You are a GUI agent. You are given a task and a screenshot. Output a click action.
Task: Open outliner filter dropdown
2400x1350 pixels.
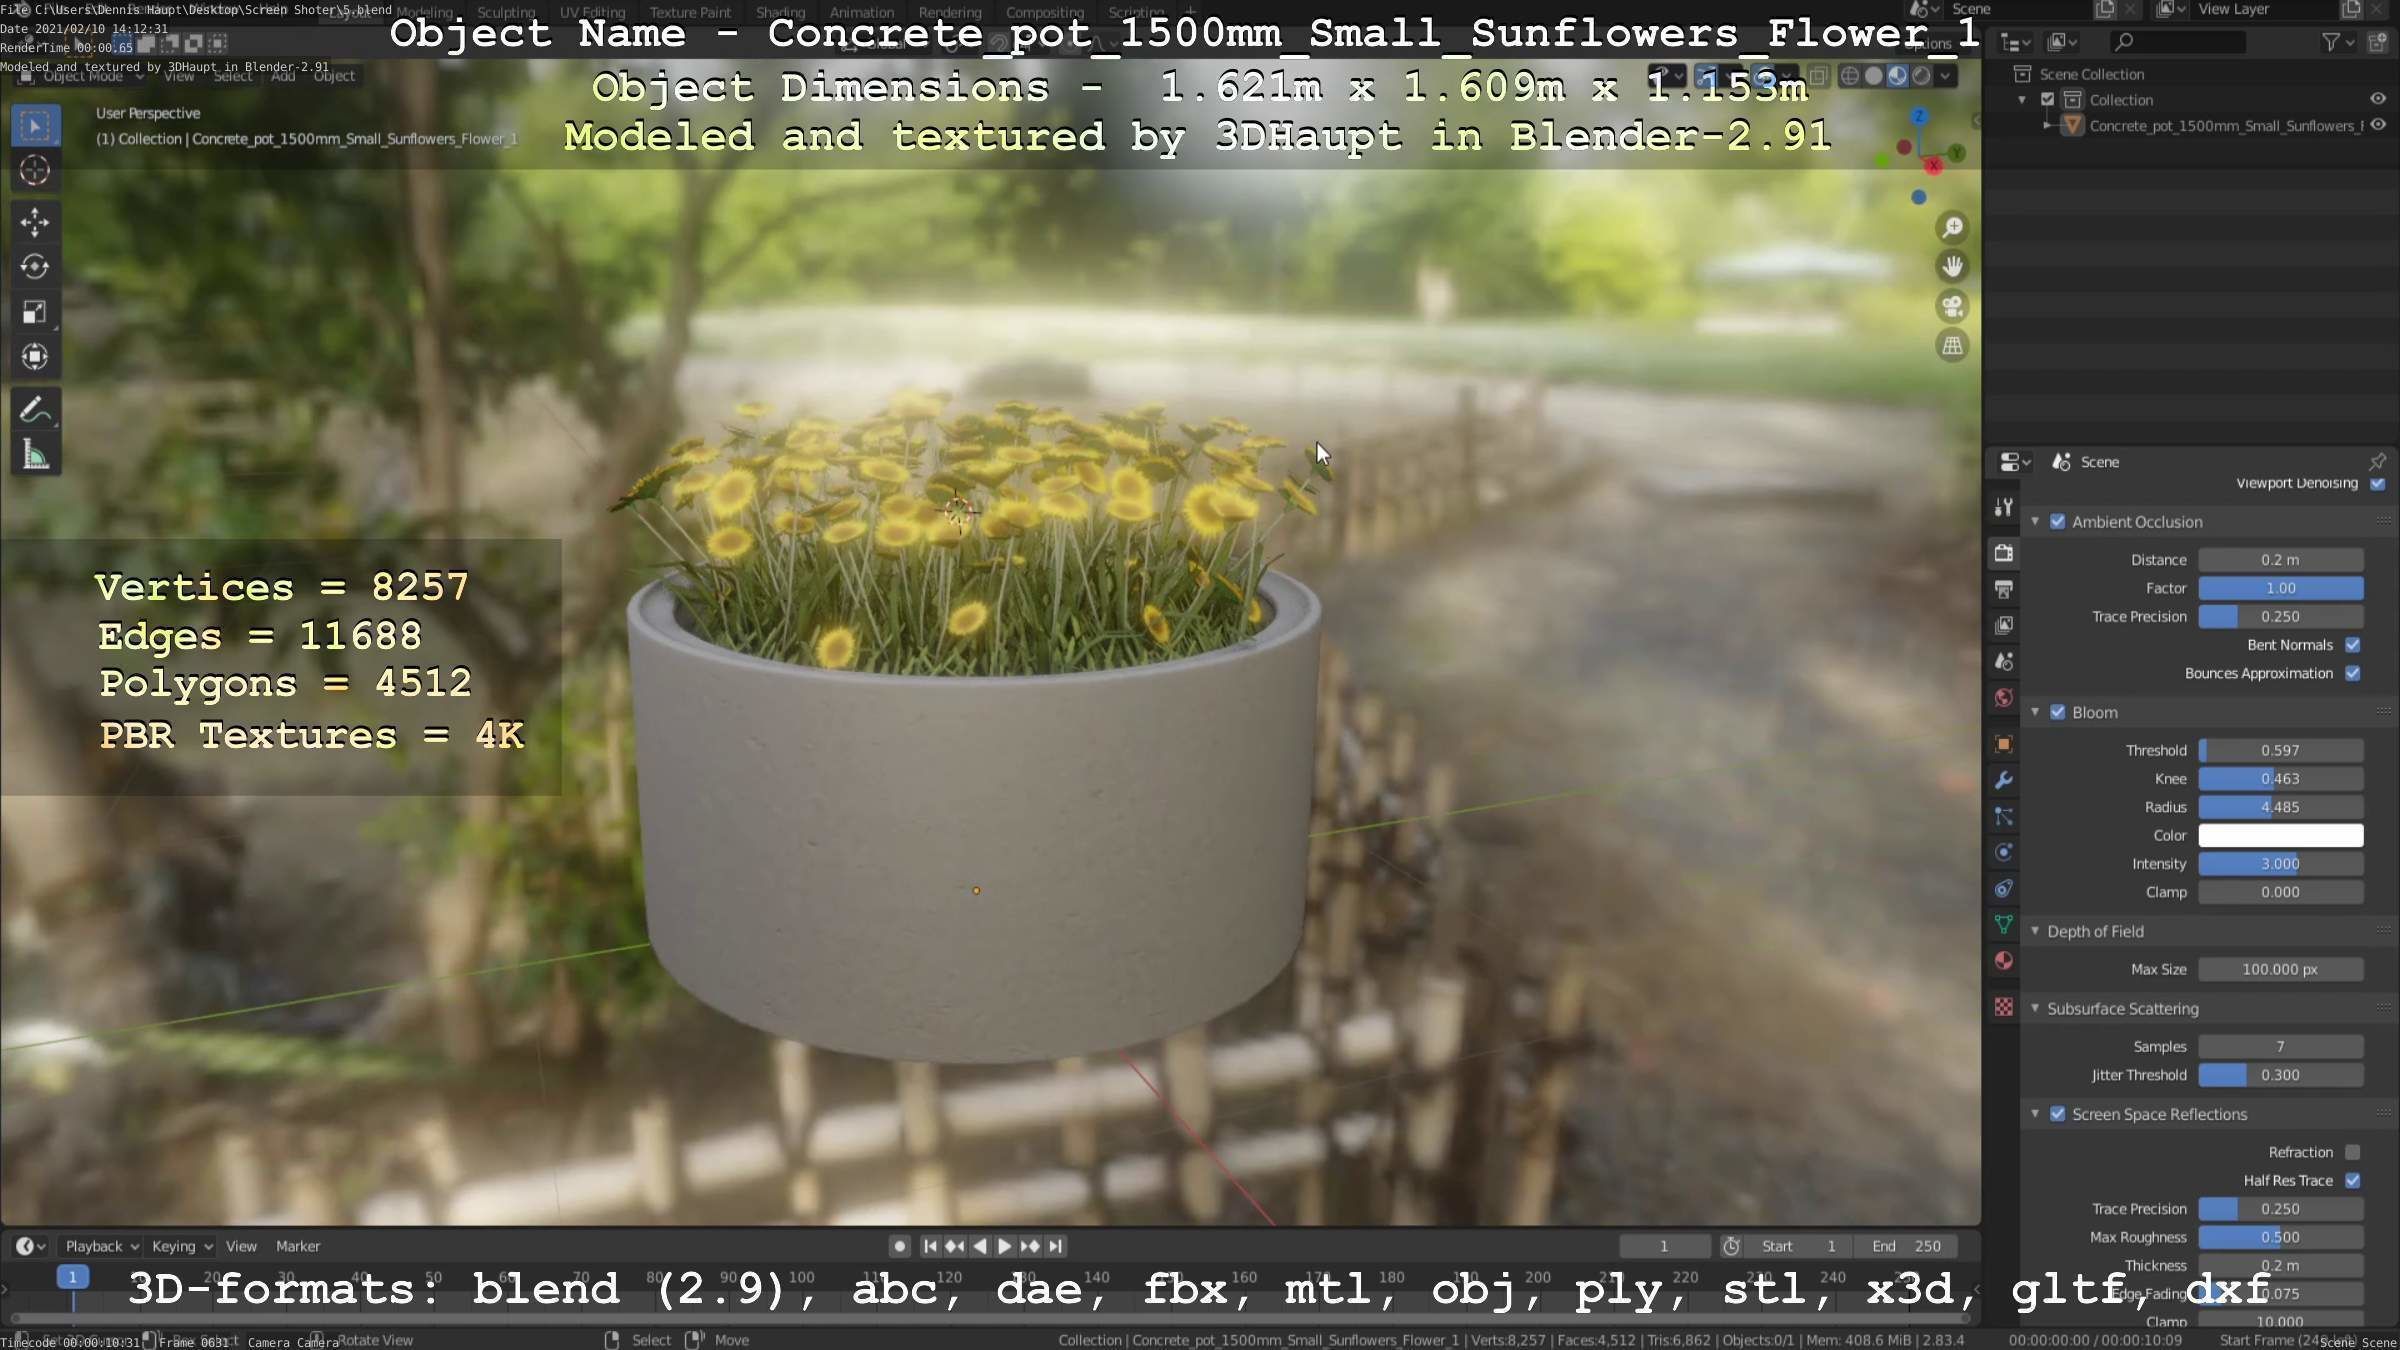[x=2337, y=42]
